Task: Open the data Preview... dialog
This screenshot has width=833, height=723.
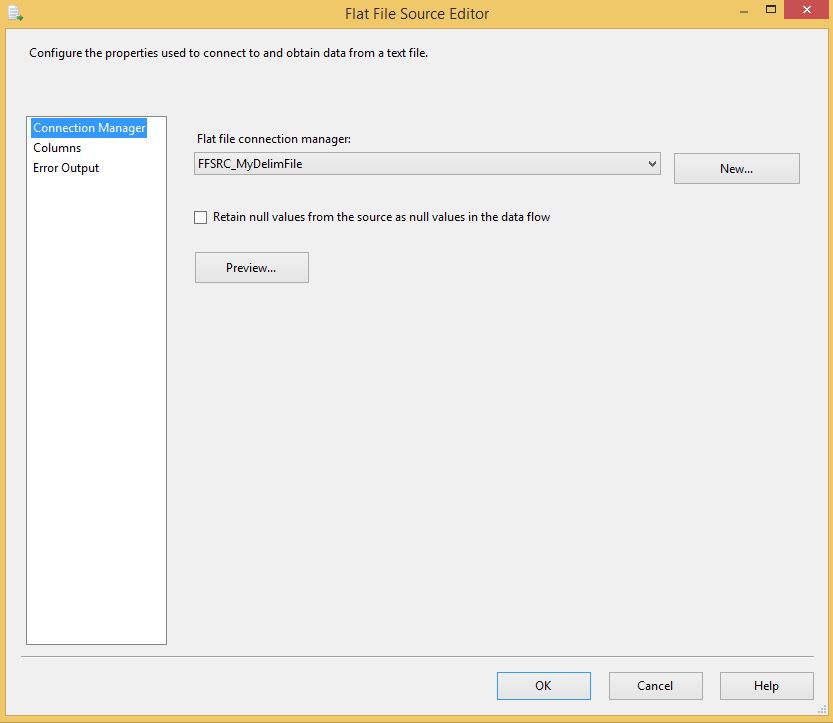Action: 251,267
